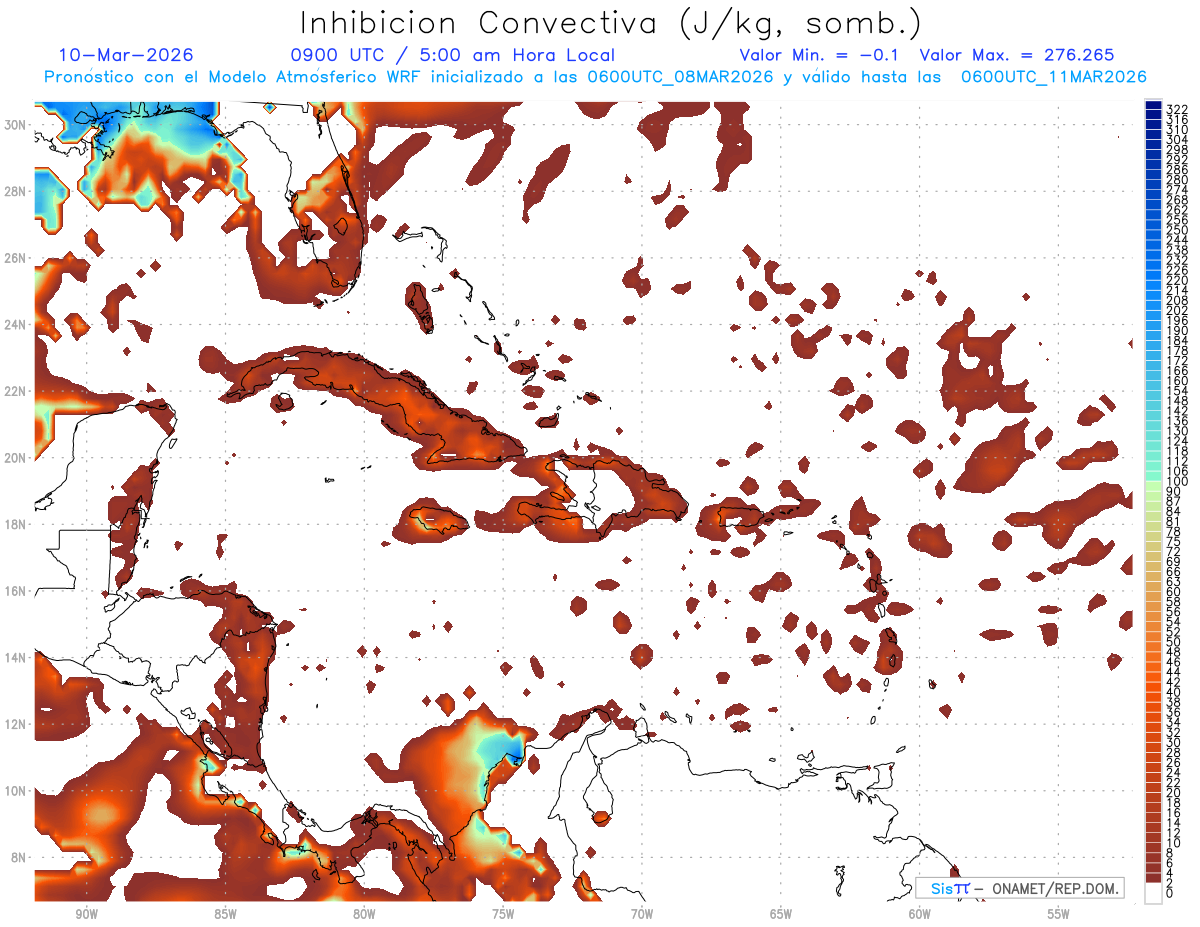Click the '70W' longitude axis label
1200x927 pixels.
(642, 914)
